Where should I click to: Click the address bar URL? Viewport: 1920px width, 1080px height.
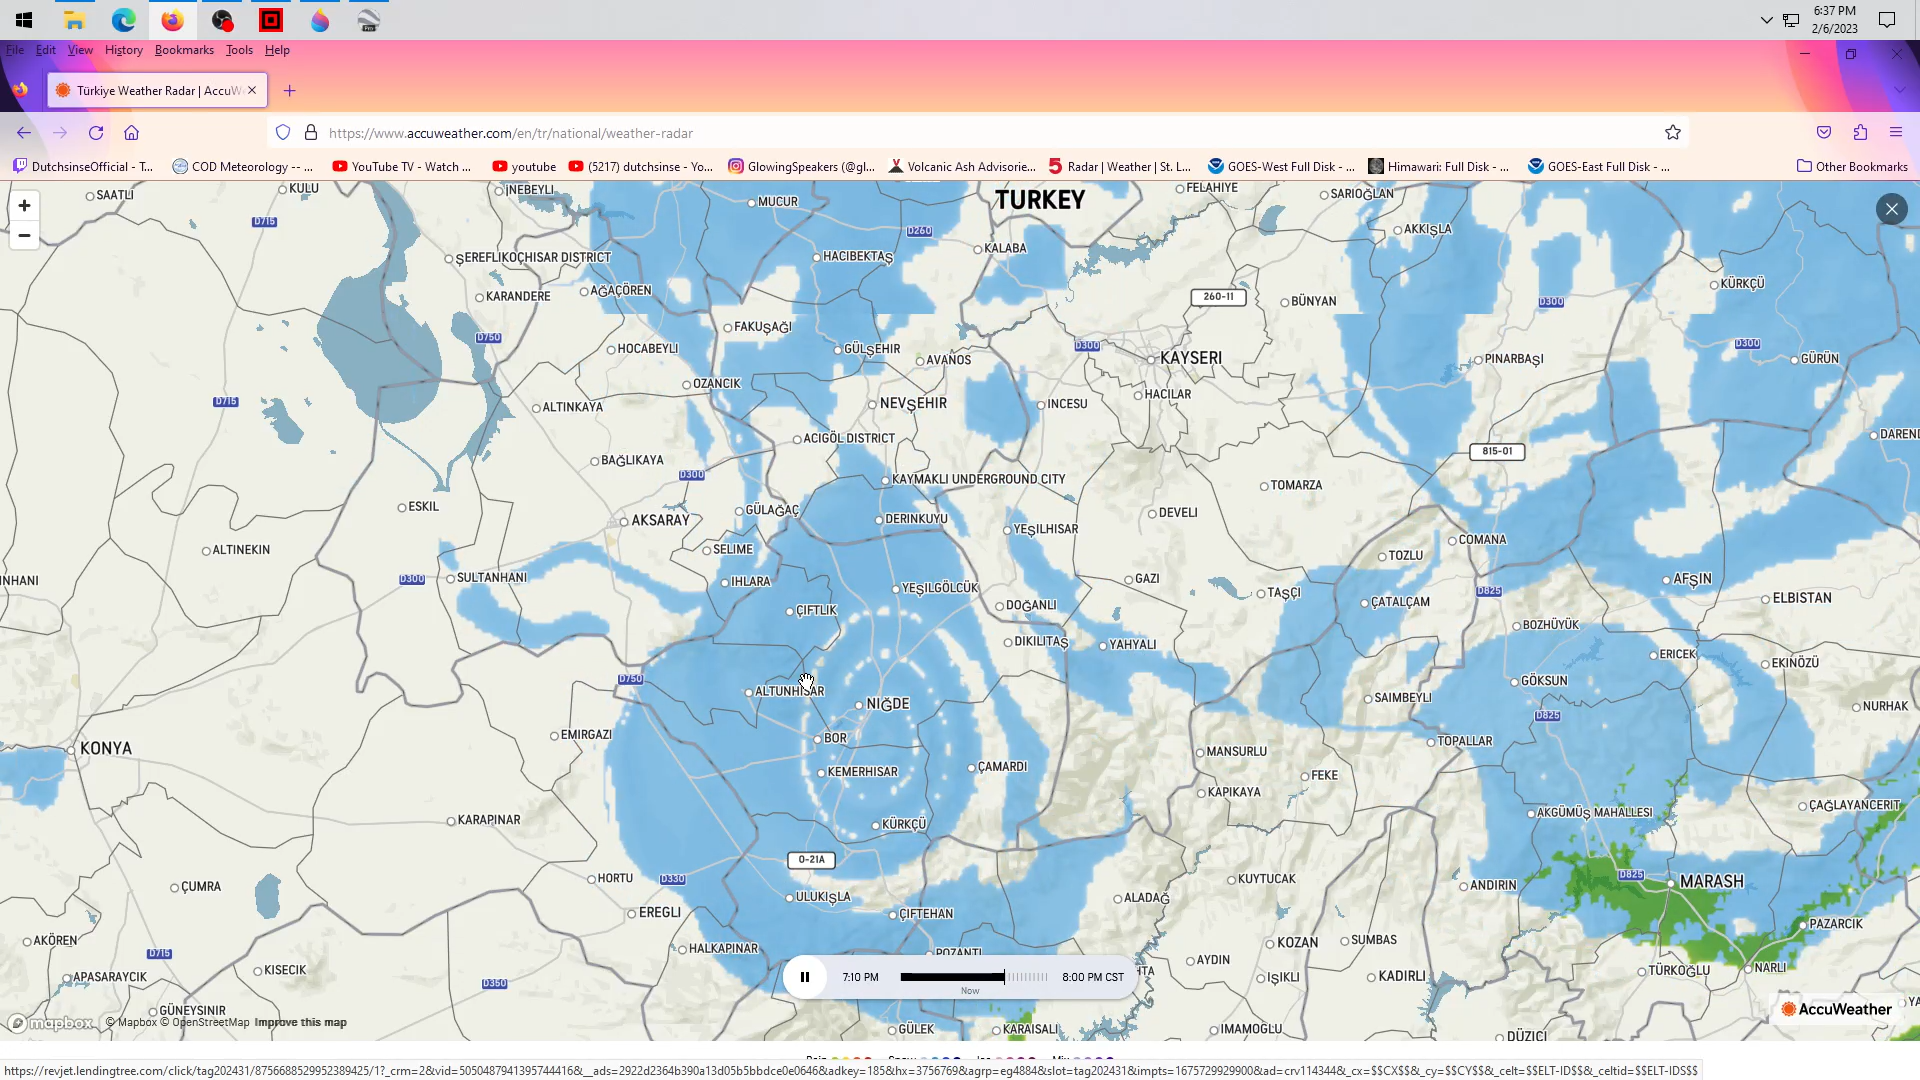pos(510,133)
